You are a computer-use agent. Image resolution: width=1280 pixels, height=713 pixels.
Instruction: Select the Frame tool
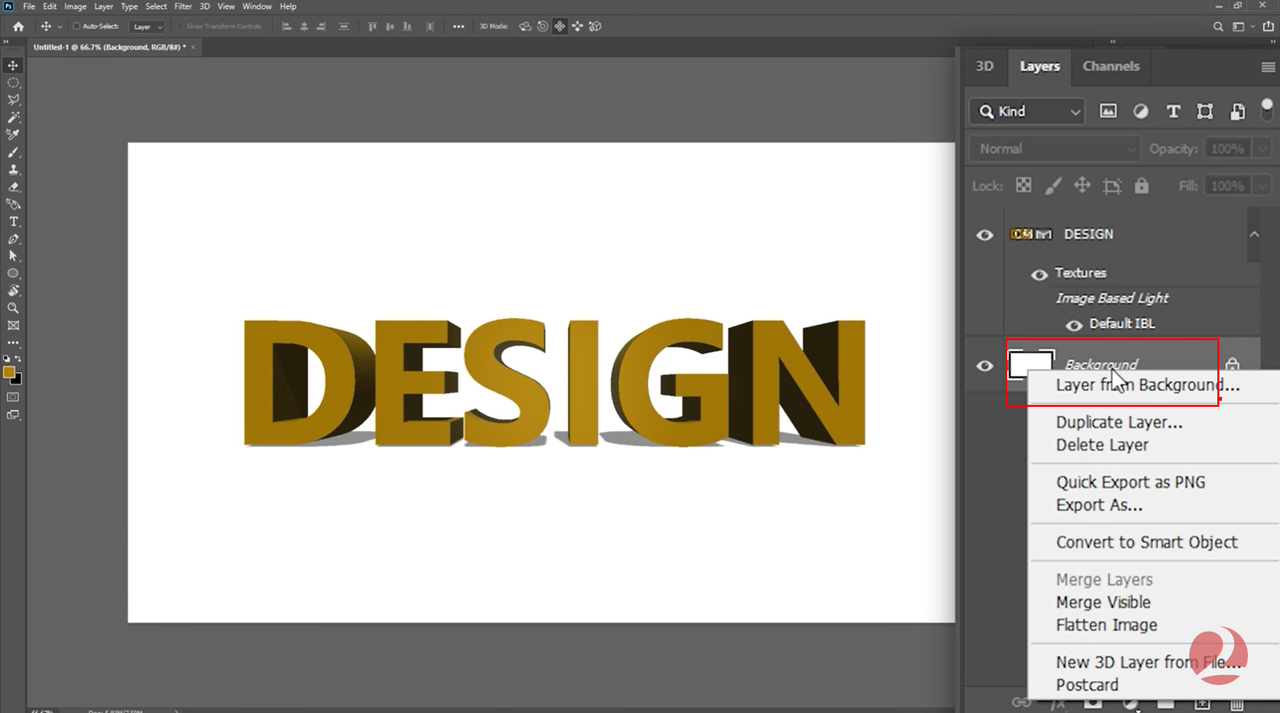pos(13,325)
